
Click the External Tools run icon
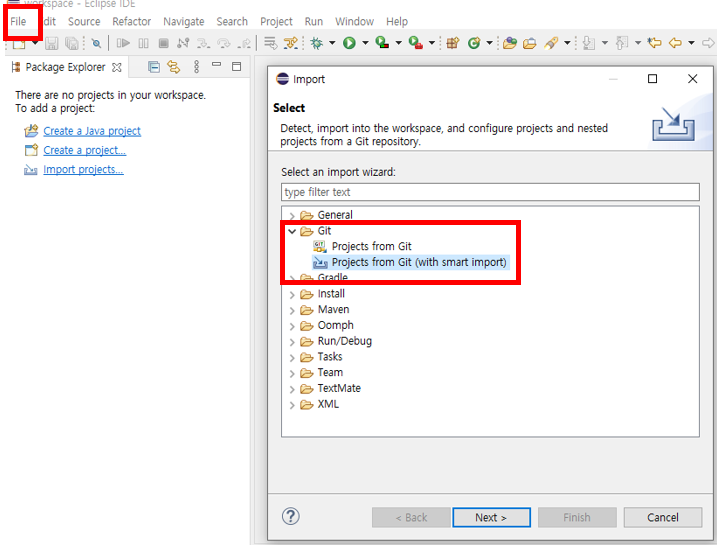[415, 43]
